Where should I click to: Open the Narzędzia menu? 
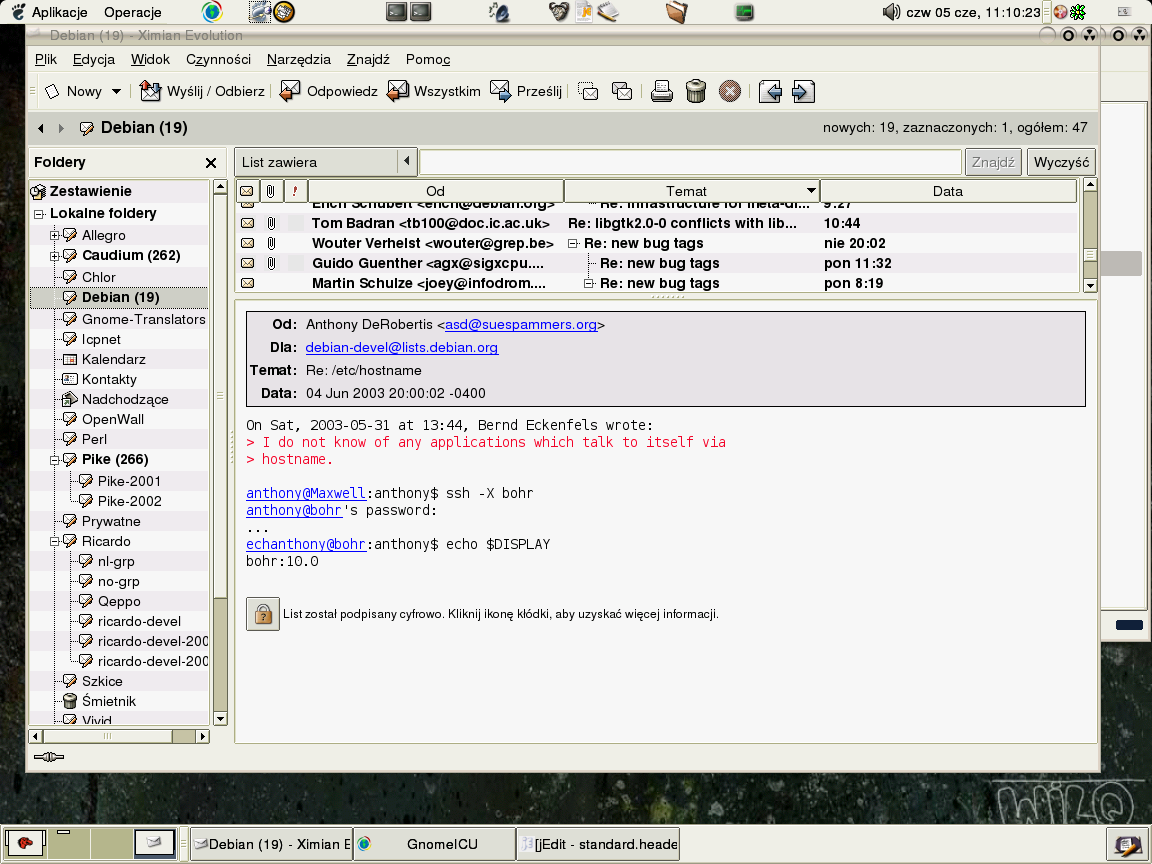(298, 59)
